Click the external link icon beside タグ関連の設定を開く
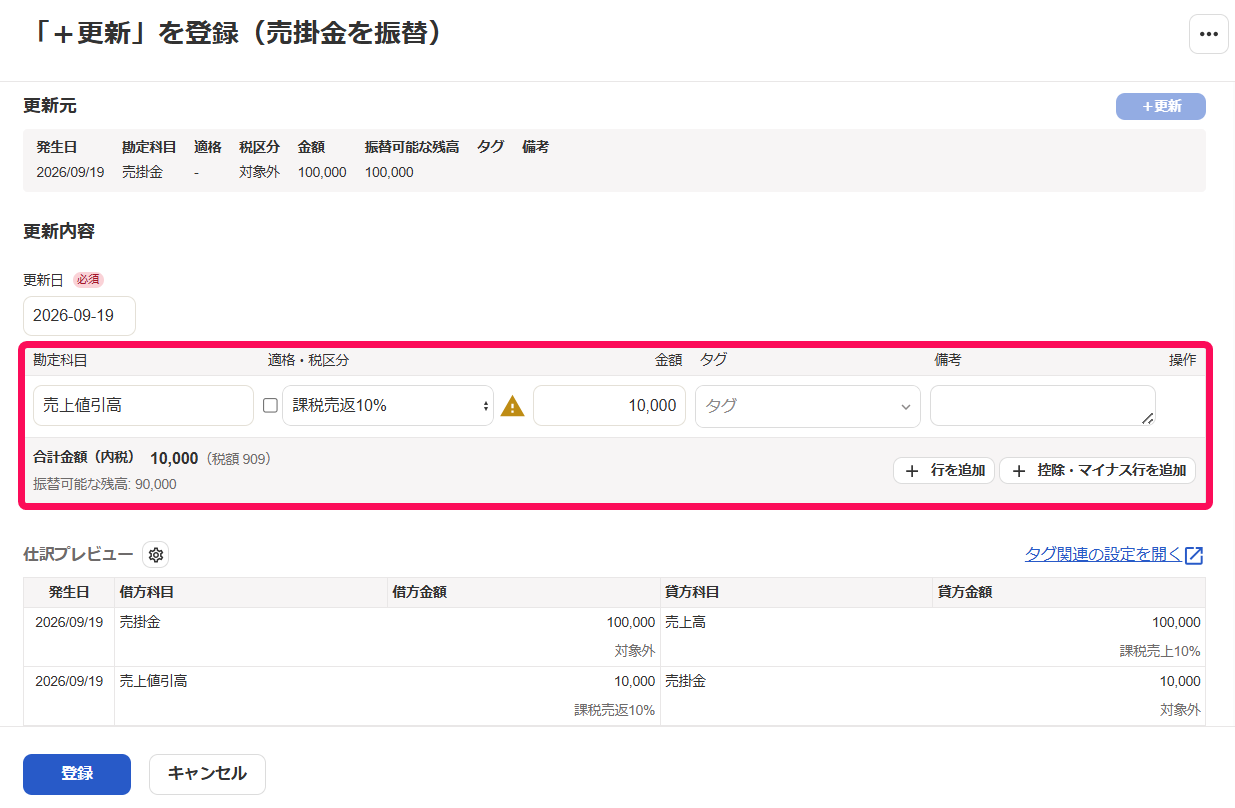 click(x=1194, y=556)
